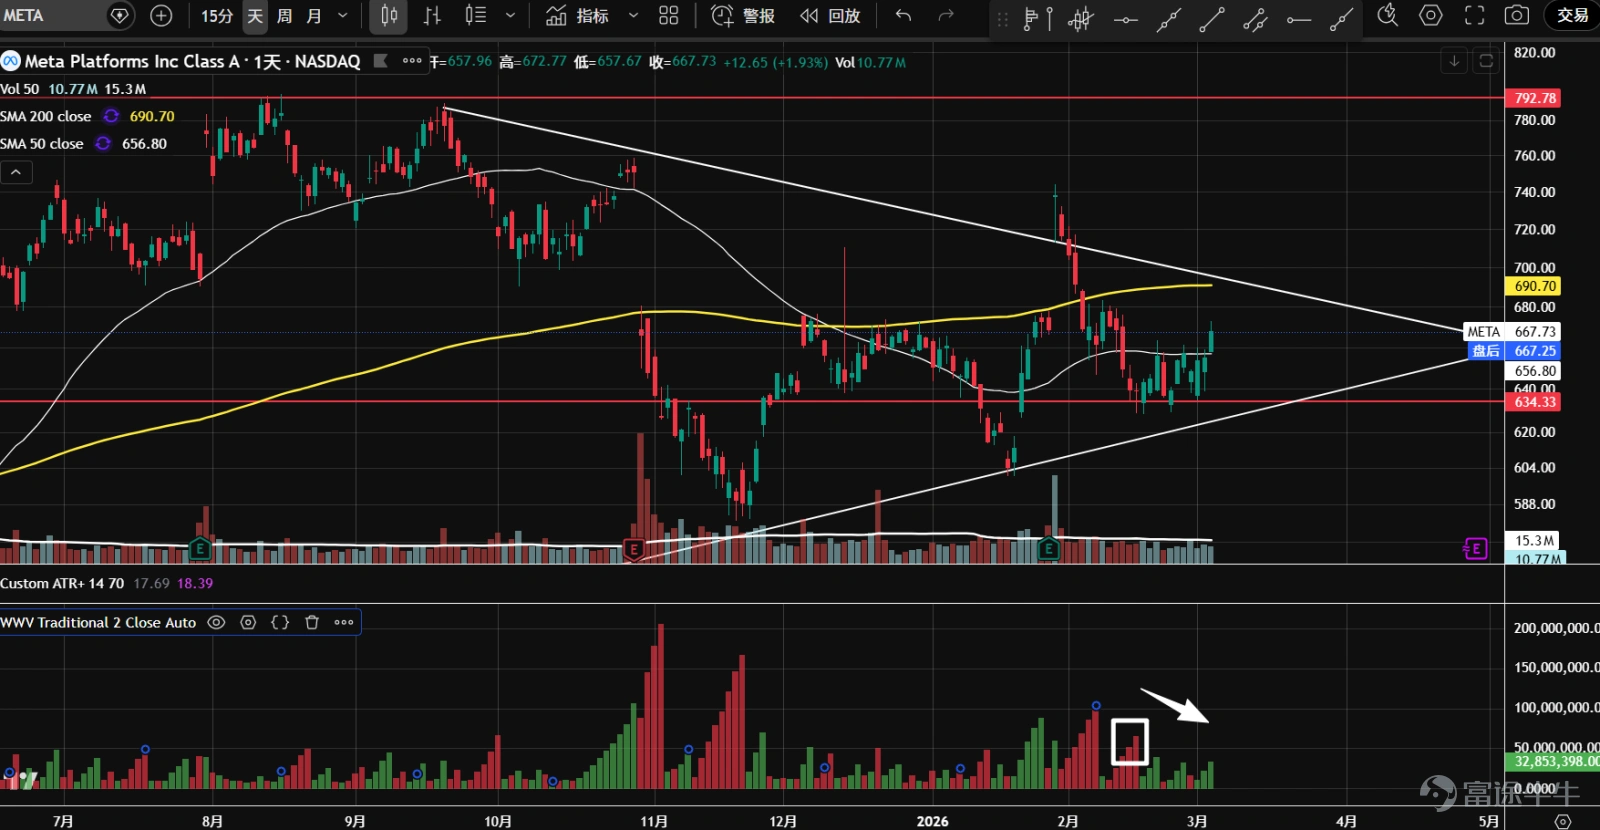Click the 交易 trade button
Image resolution: width=1600 pixels, height=830 pixels.
tap(1572, 15)
